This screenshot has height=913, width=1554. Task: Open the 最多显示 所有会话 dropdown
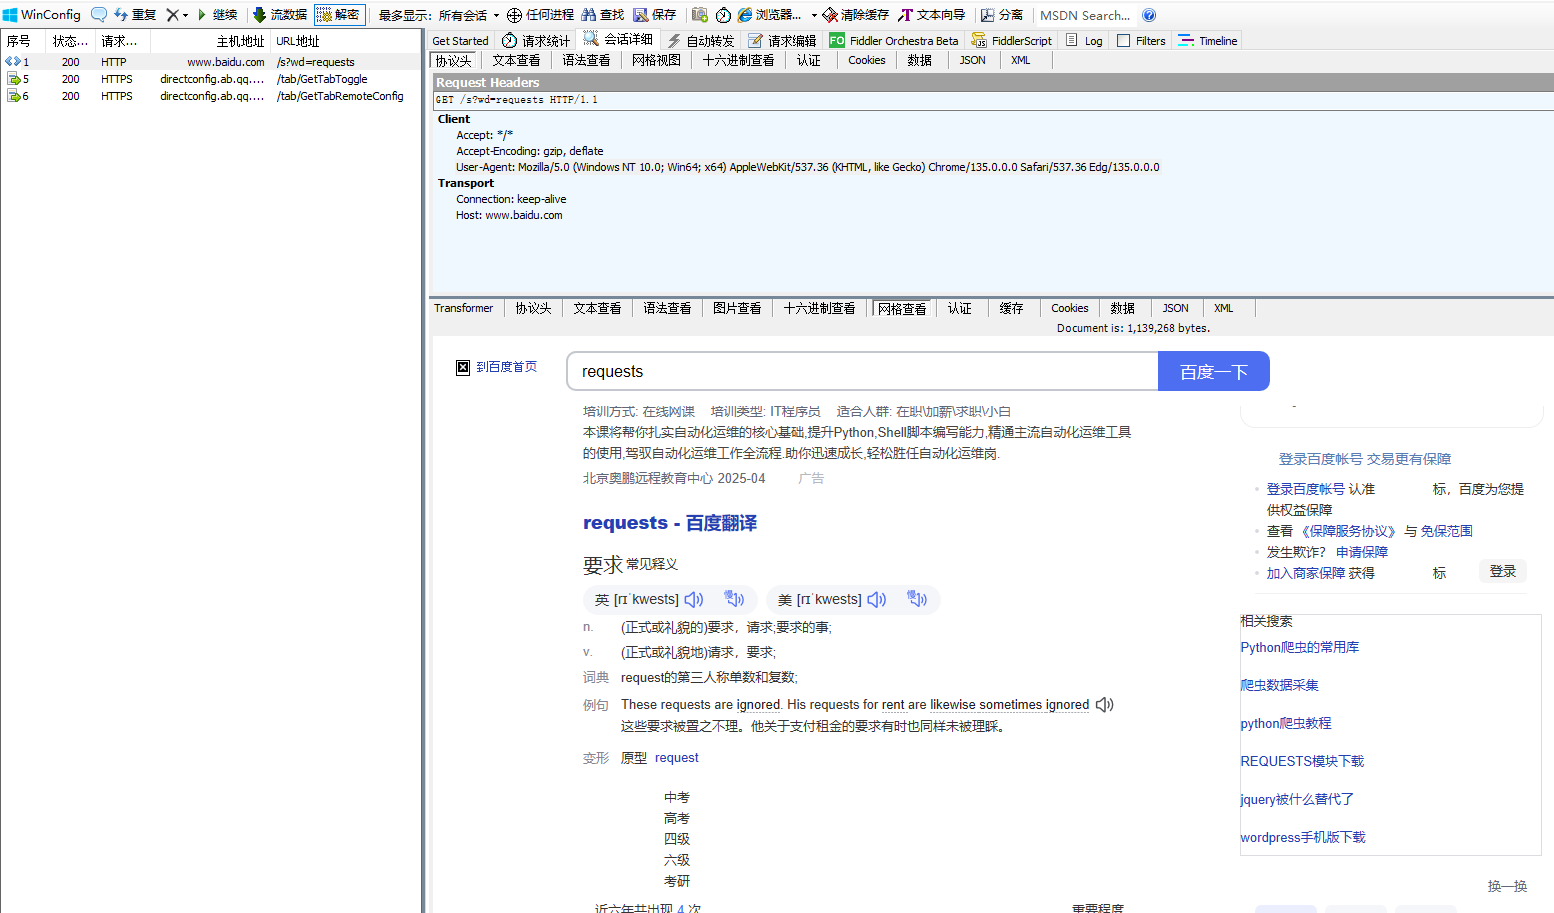(x=438, y=15)
